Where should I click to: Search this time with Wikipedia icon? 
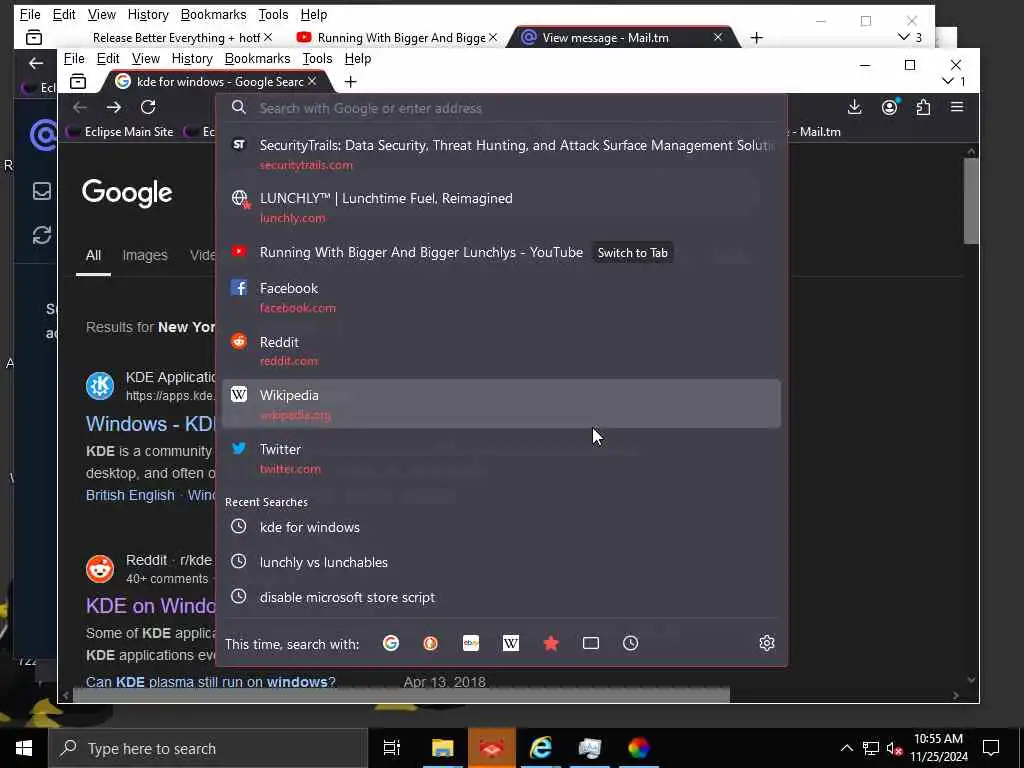(x=511, y=643)
